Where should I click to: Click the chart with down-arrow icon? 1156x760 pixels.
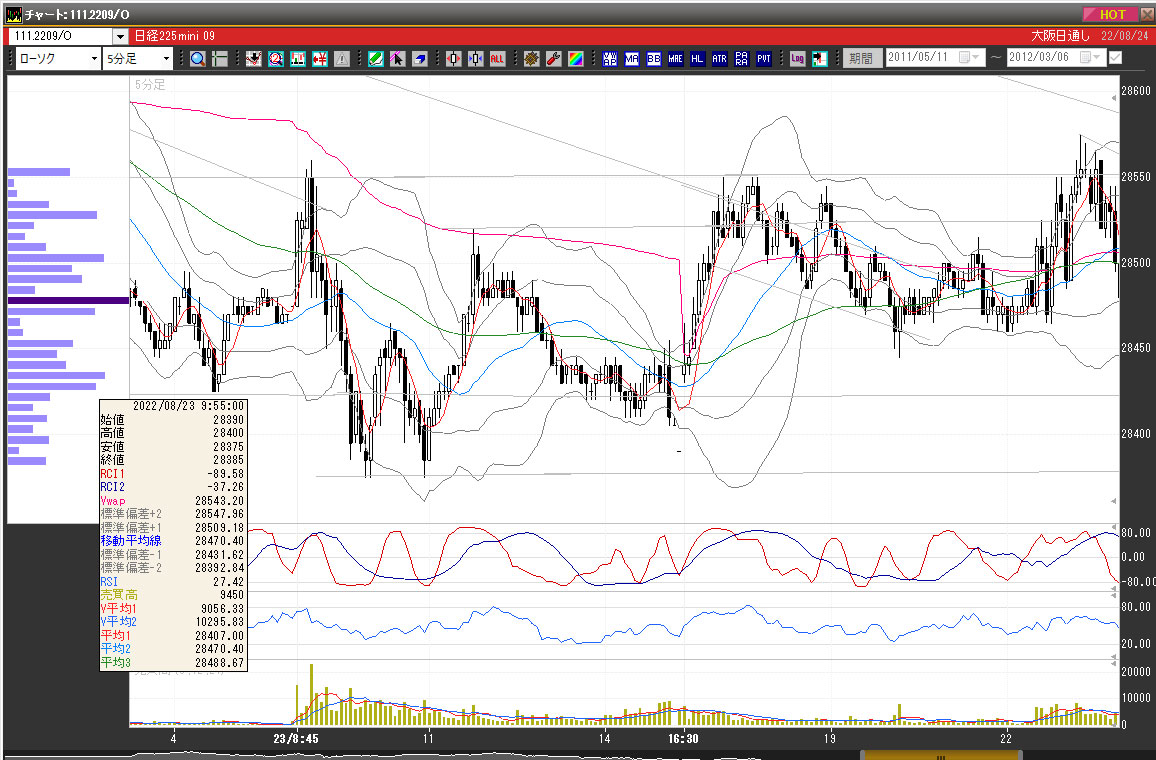254,59
